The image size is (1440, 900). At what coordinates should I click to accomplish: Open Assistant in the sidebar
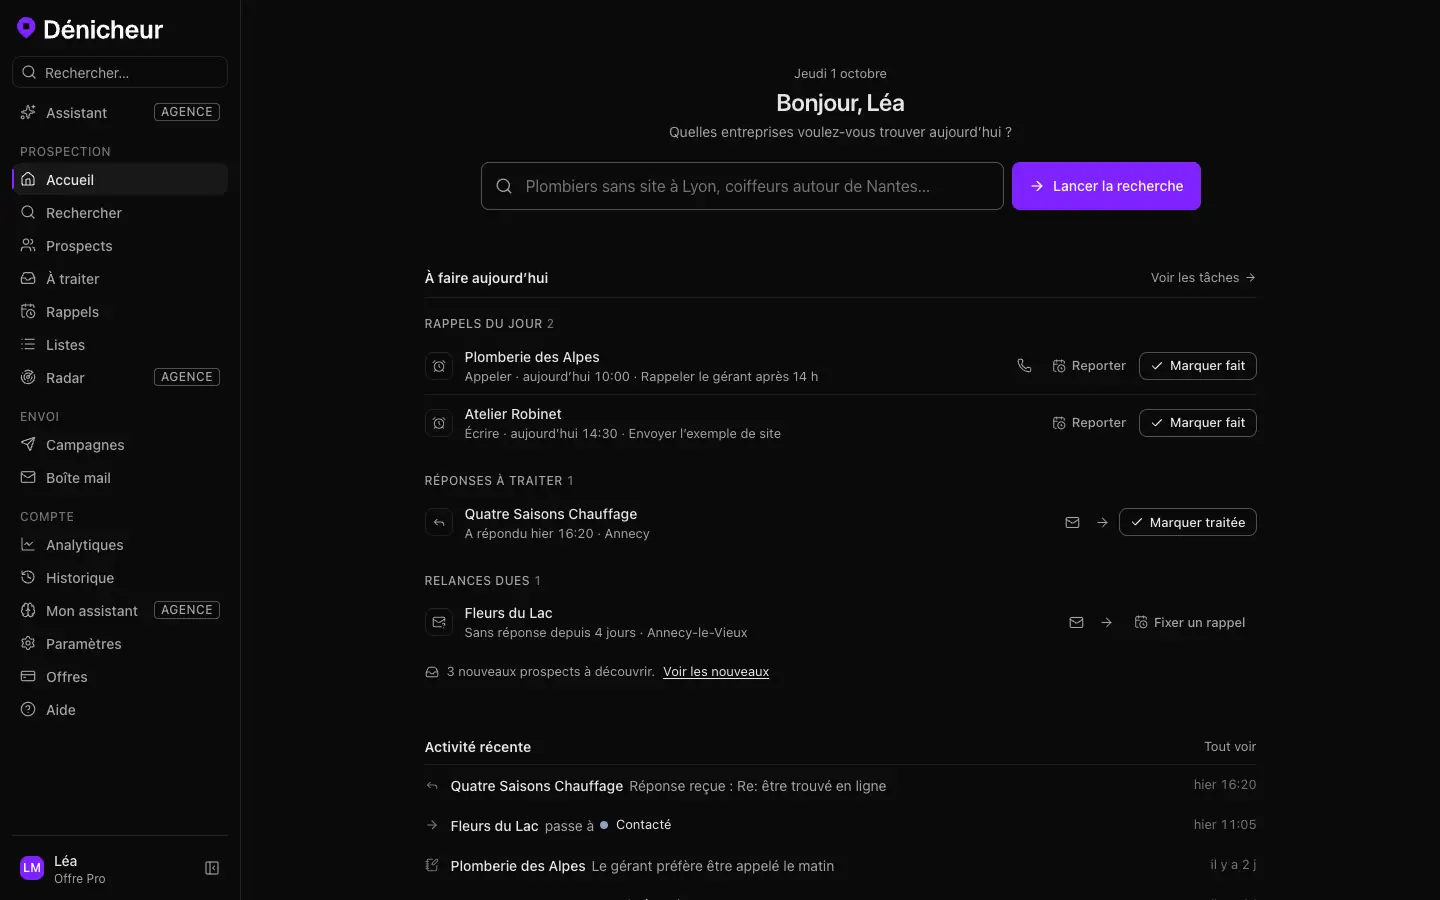click(x=120, y=113)
